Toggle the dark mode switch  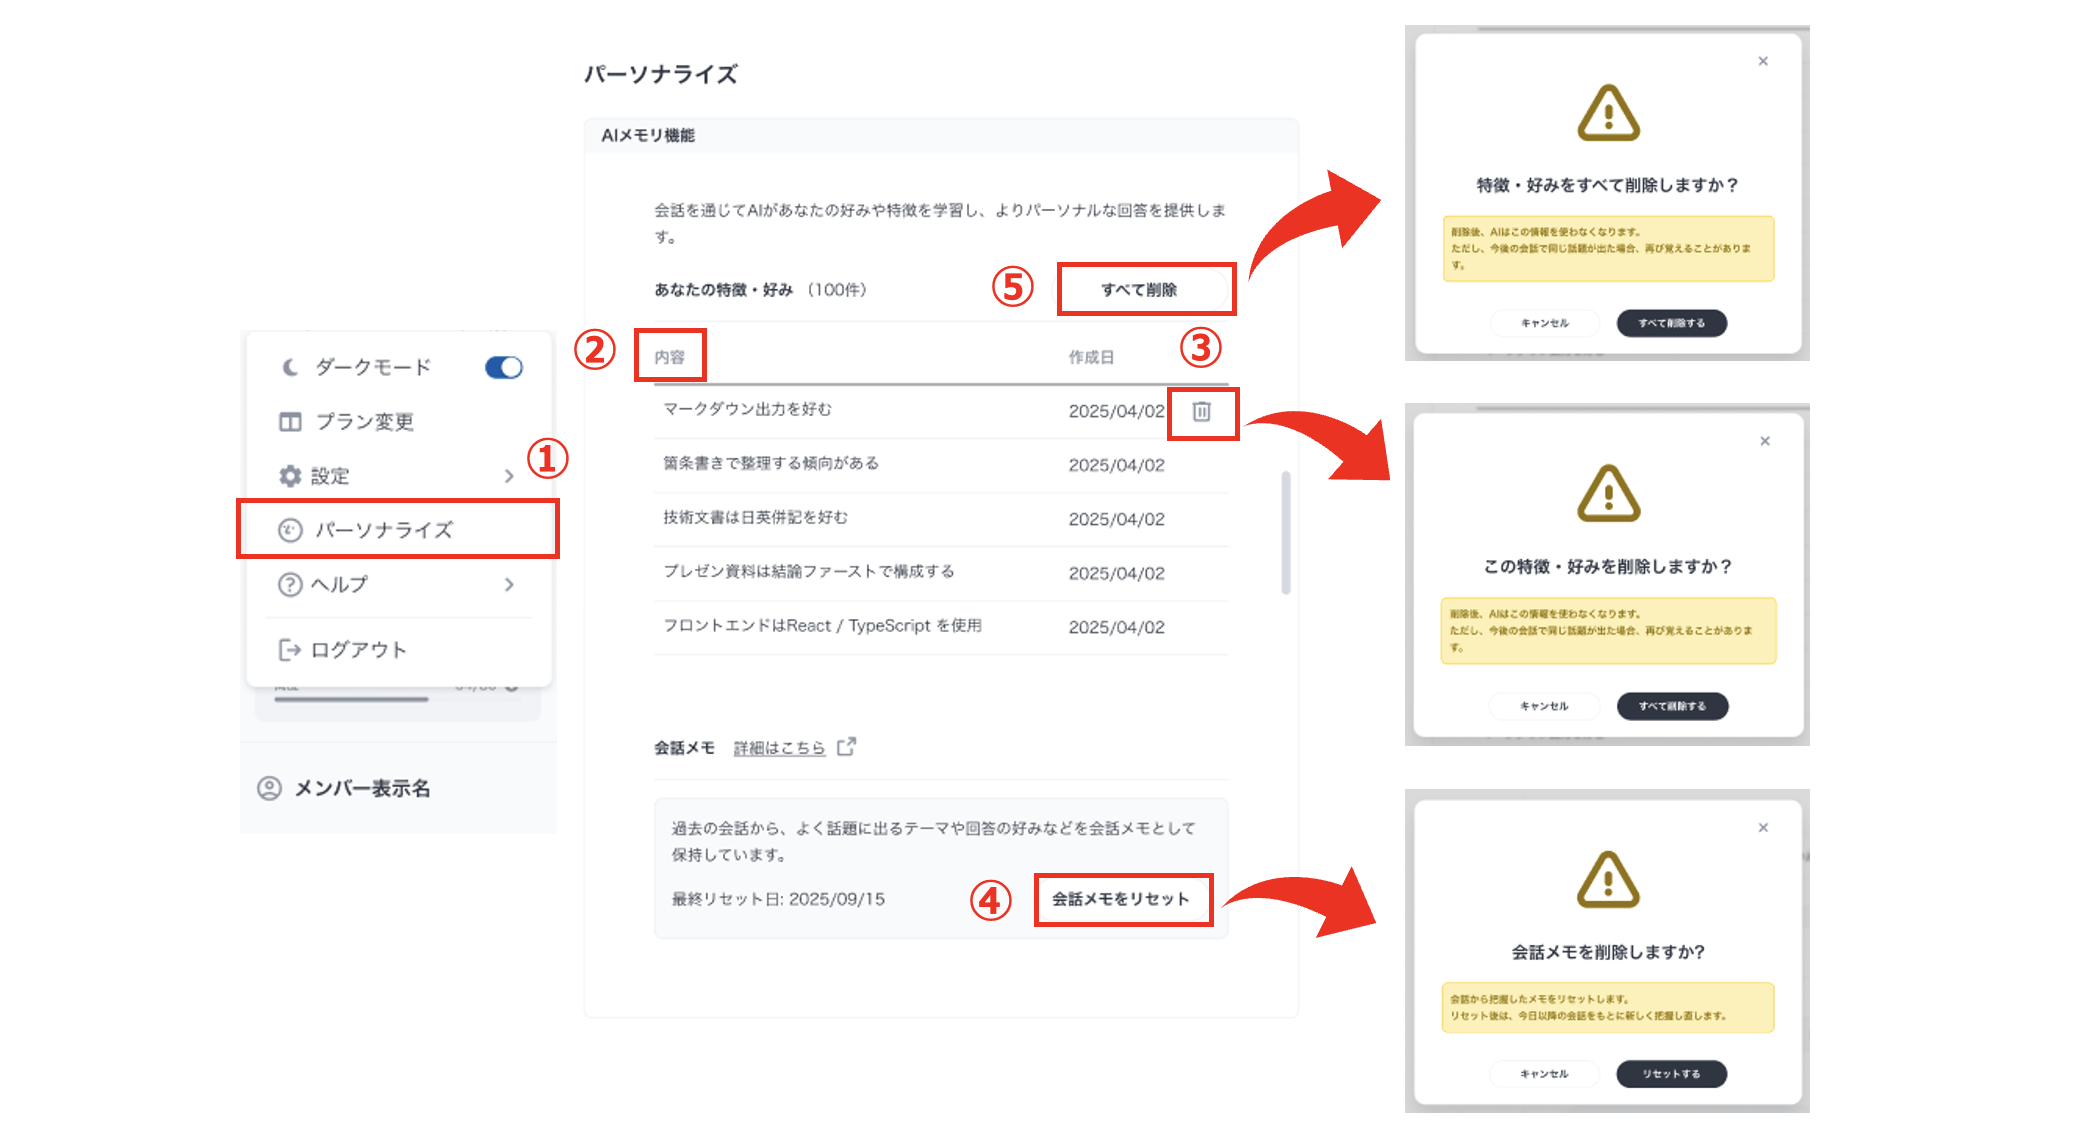(503, 367)
